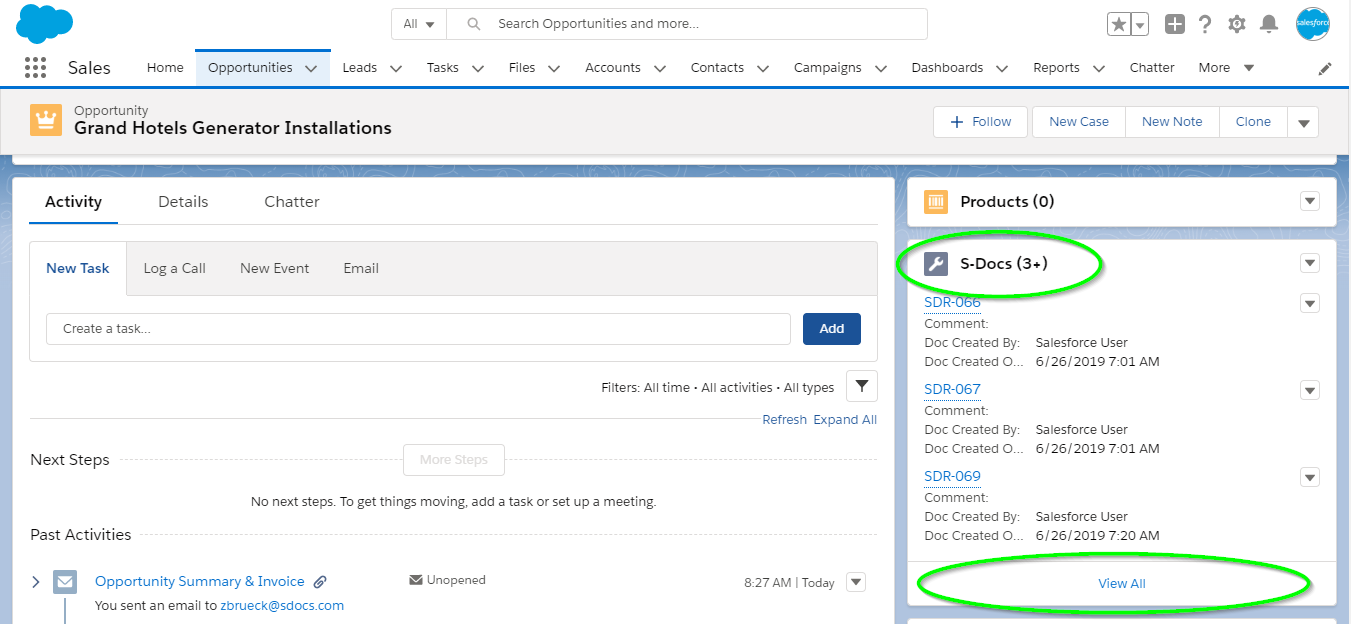Open the user profile avatar
The image size is (1351, 624).
[x=1312, y=24]
